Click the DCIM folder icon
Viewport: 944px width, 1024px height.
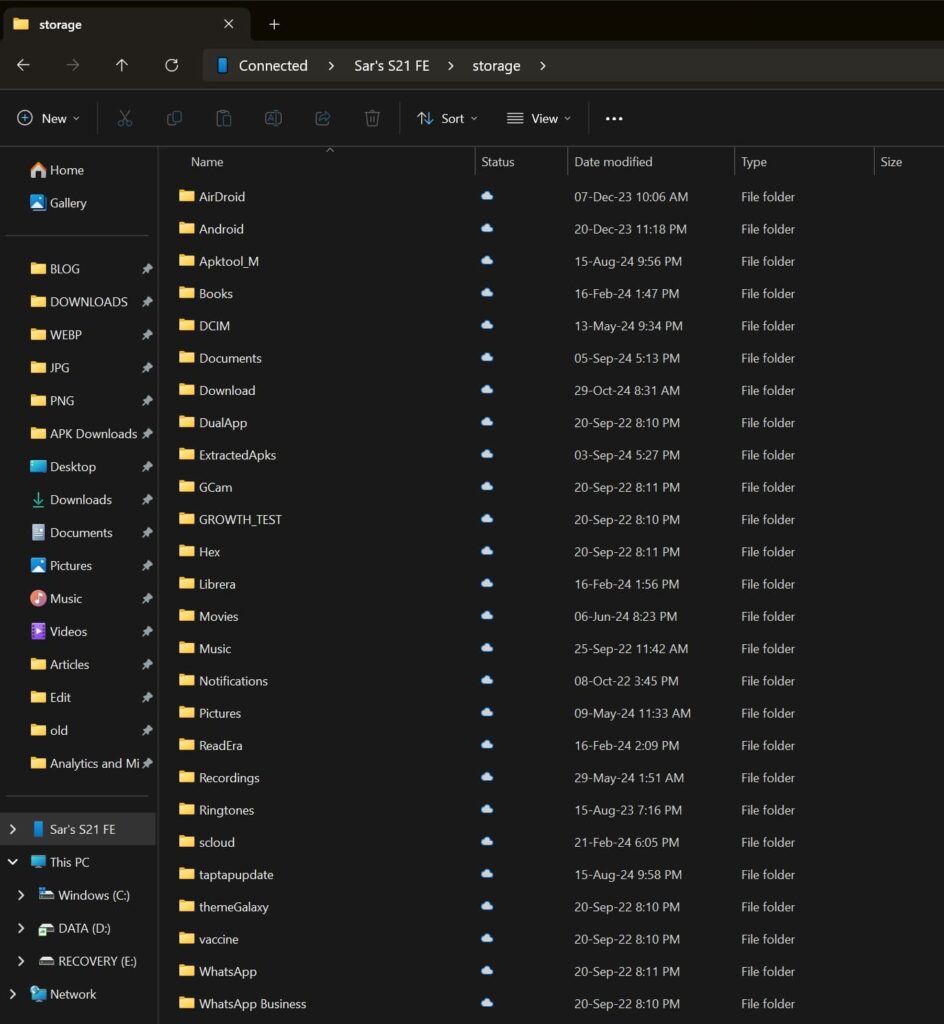[187, 325]
